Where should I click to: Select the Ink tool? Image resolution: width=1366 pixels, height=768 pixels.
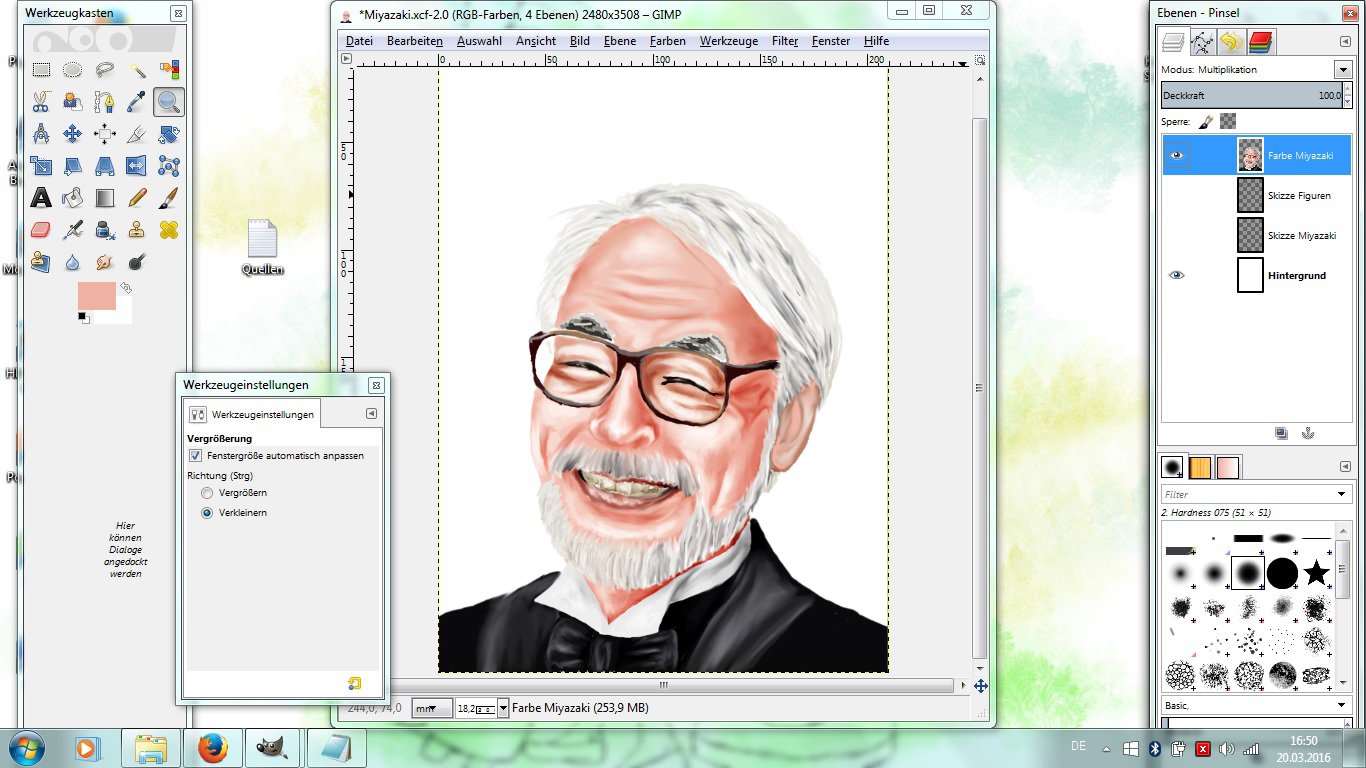point(105,230)
